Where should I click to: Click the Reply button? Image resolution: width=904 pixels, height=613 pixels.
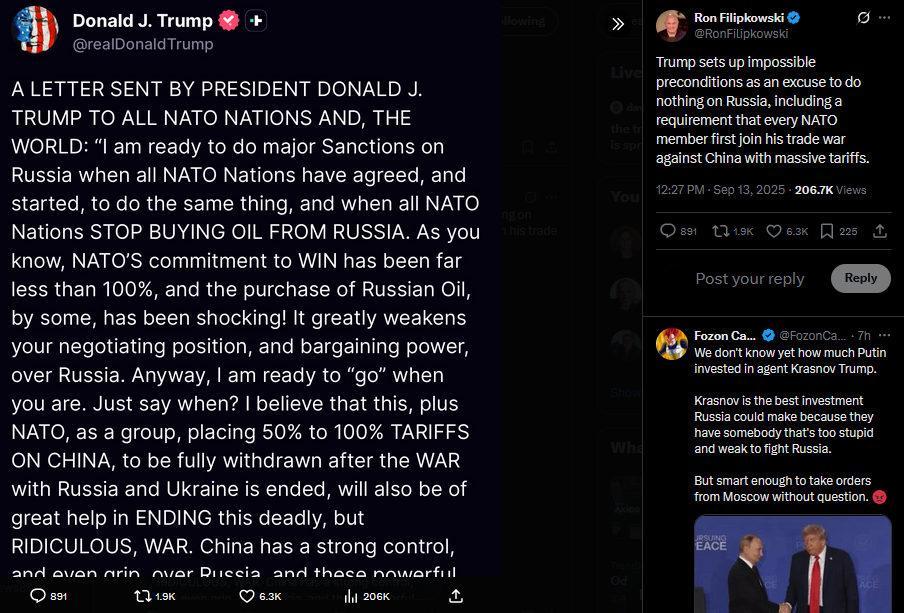coord(861,278)
